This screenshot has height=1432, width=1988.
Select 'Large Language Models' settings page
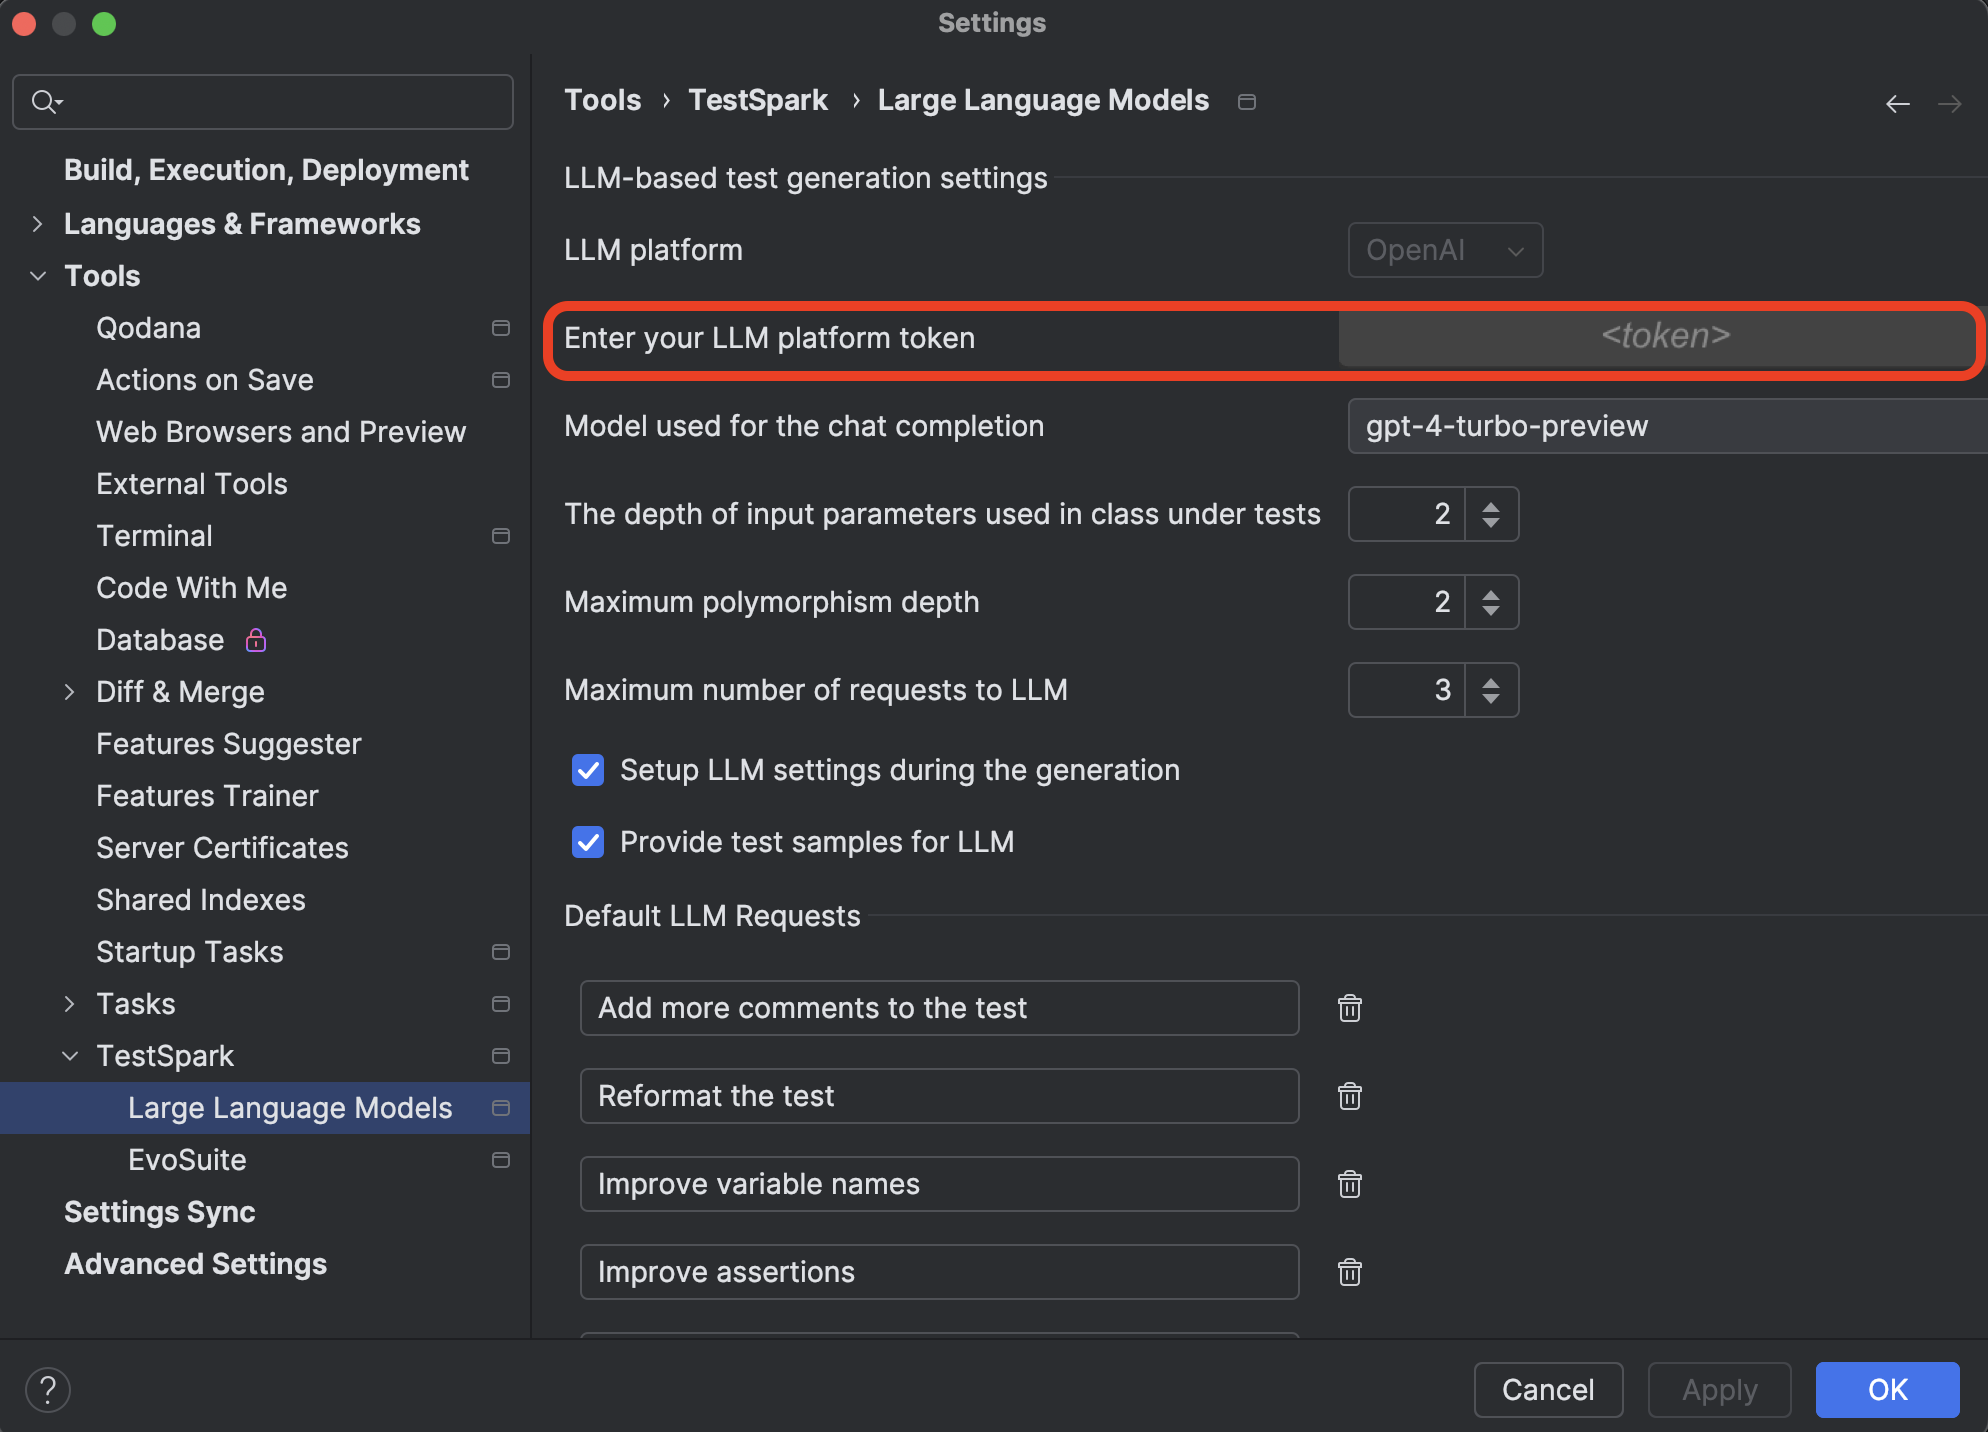click(x=290, y=1108)
